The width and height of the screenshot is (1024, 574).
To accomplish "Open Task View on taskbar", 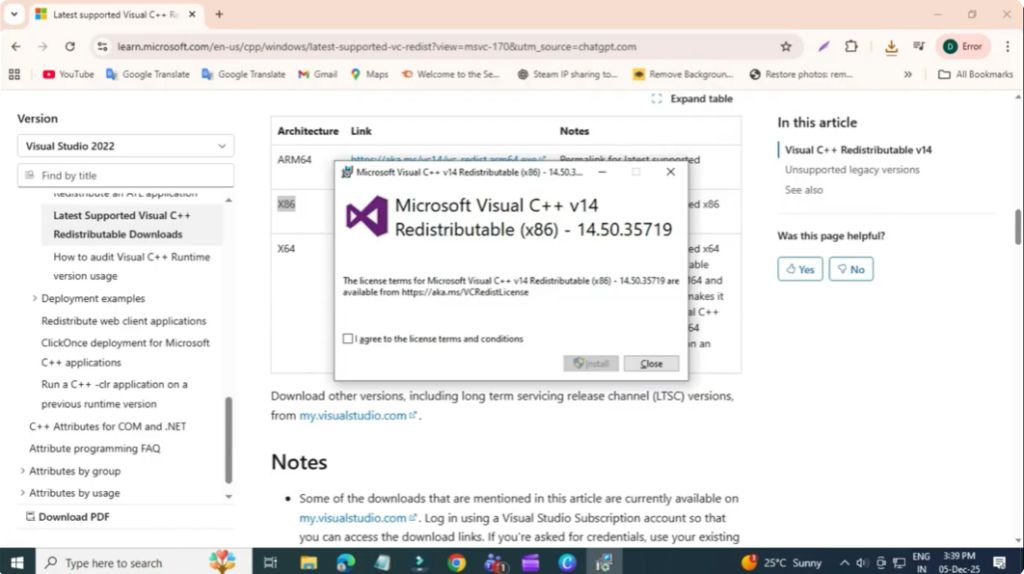I will click(270, 563).
